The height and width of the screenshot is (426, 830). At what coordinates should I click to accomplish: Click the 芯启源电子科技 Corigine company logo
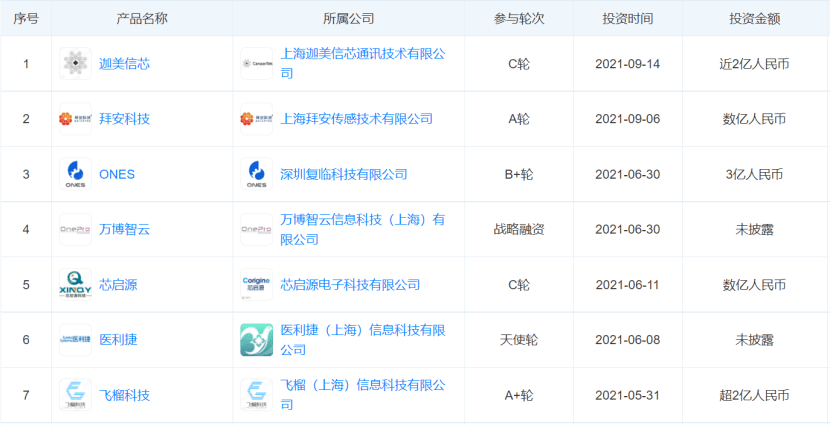[x=257, y=285]
